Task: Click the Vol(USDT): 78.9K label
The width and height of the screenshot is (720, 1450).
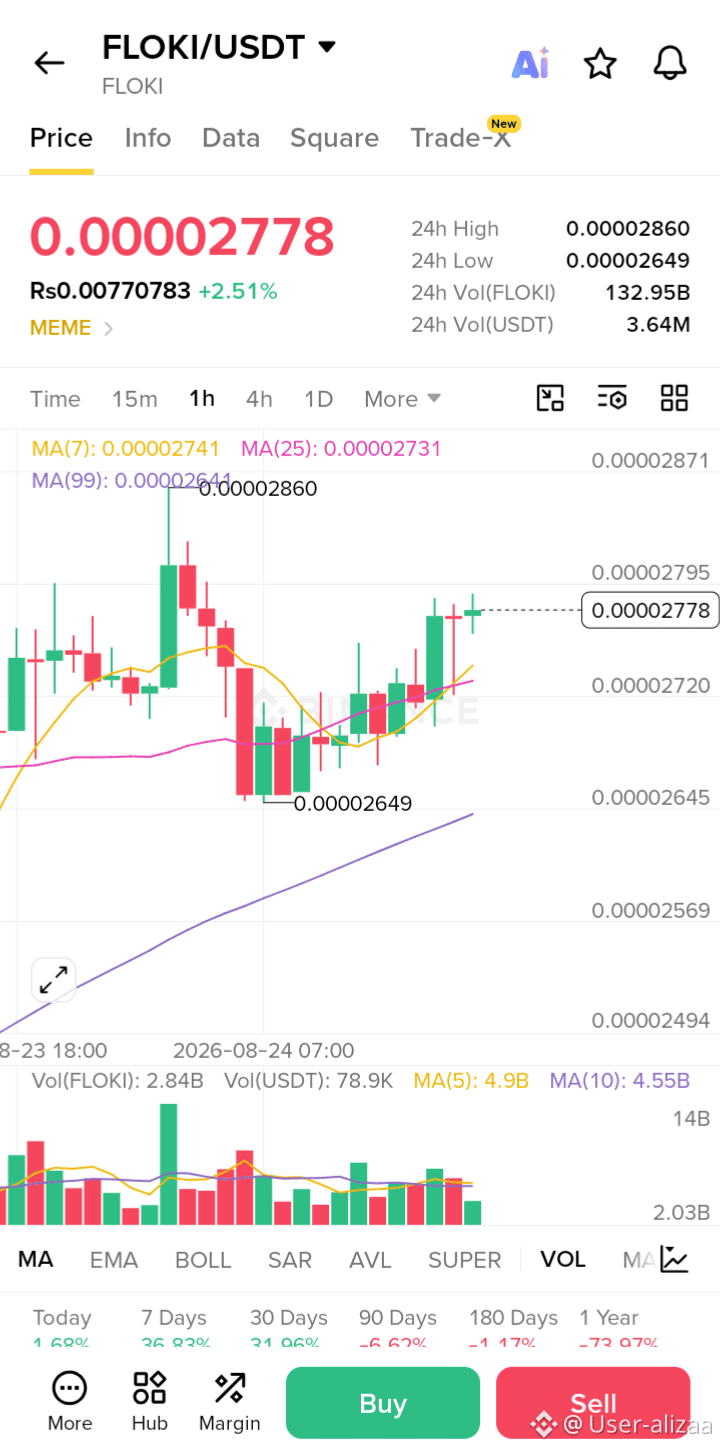Action: 309,1081
